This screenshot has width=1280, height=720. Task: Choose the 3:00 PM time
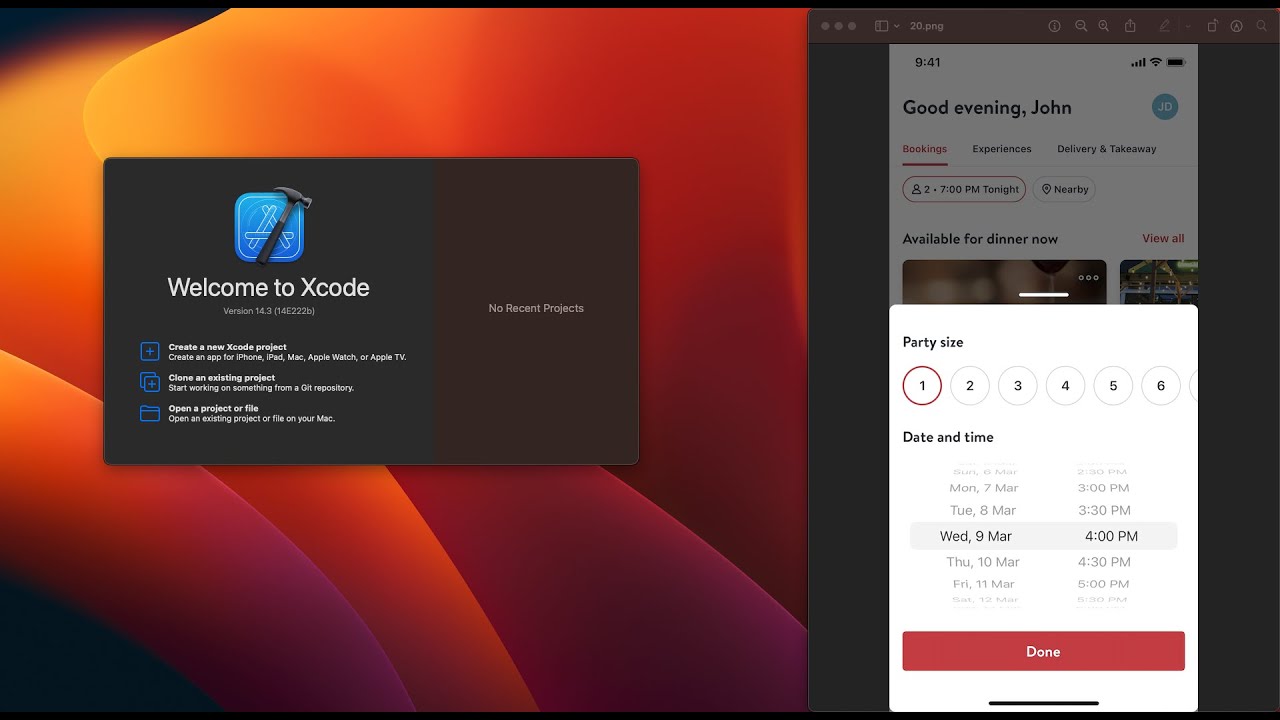[x=1104, y=488]
